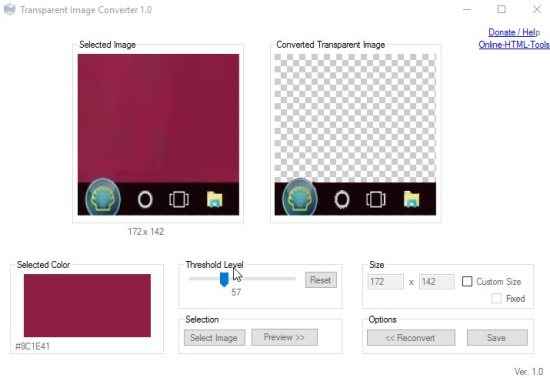Click the << Reconvert button
The height and width of the screenshot is (378, 550).
(411, 338)
